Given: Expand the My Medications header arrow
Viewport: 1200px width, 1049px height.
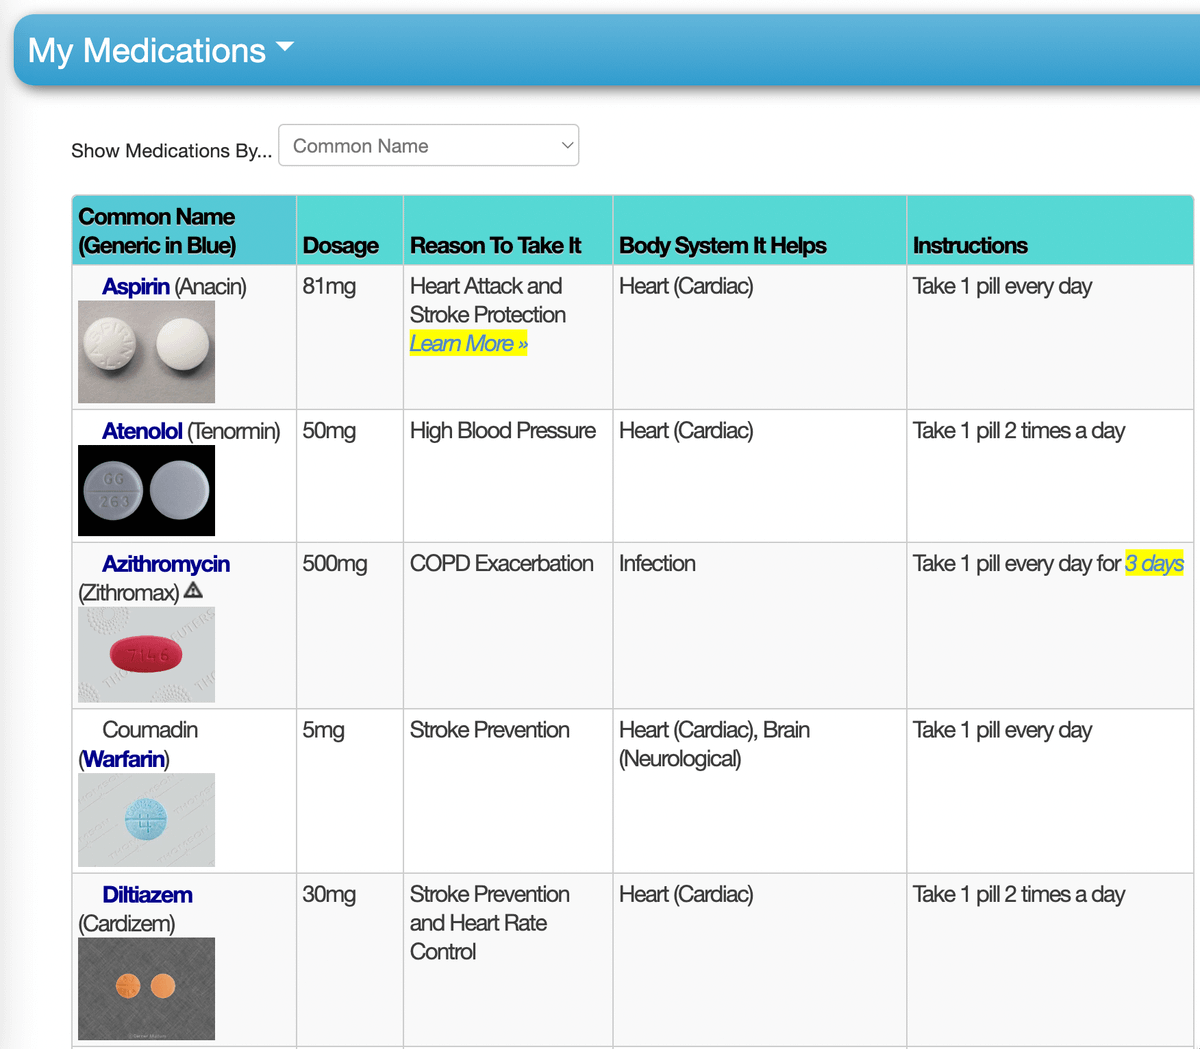Looking at the screenshot, I should click(285, 47).
